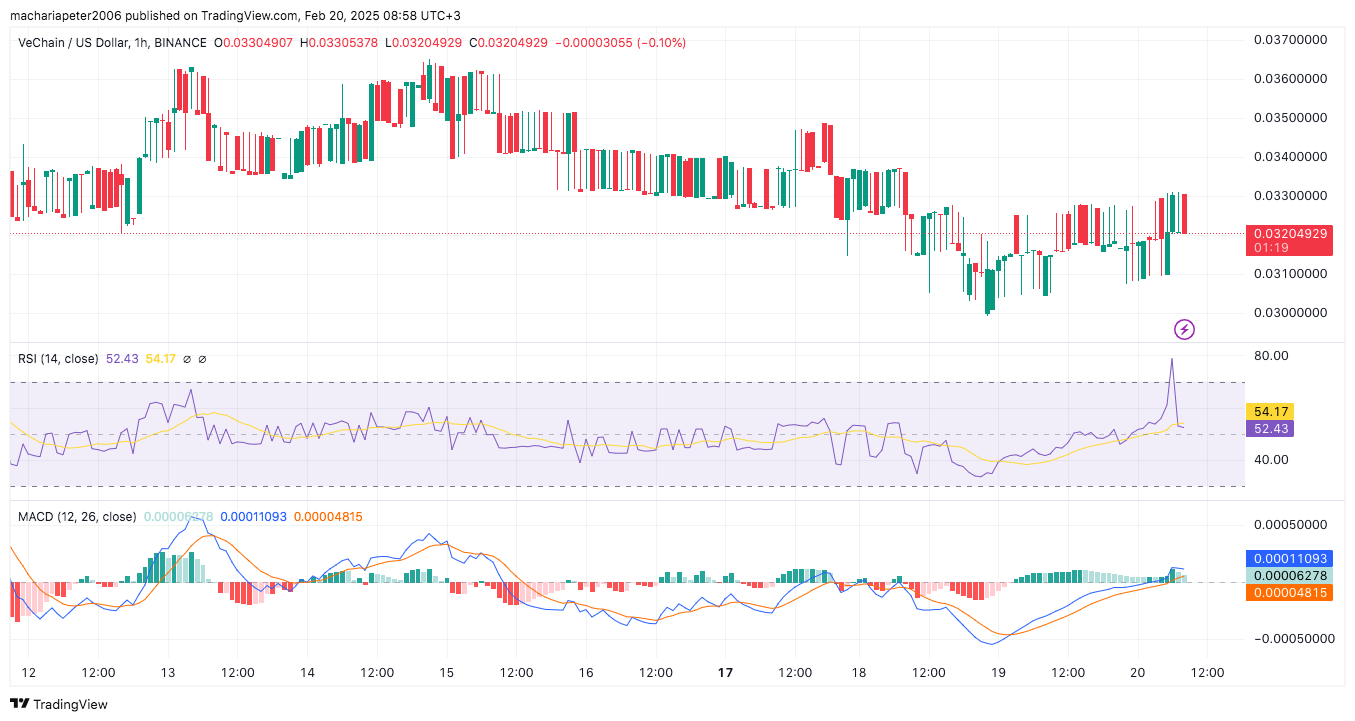This screenshot has height=721, width=1355.
Task: Click the purple lightning bolt event icon
Action: 1184,329
